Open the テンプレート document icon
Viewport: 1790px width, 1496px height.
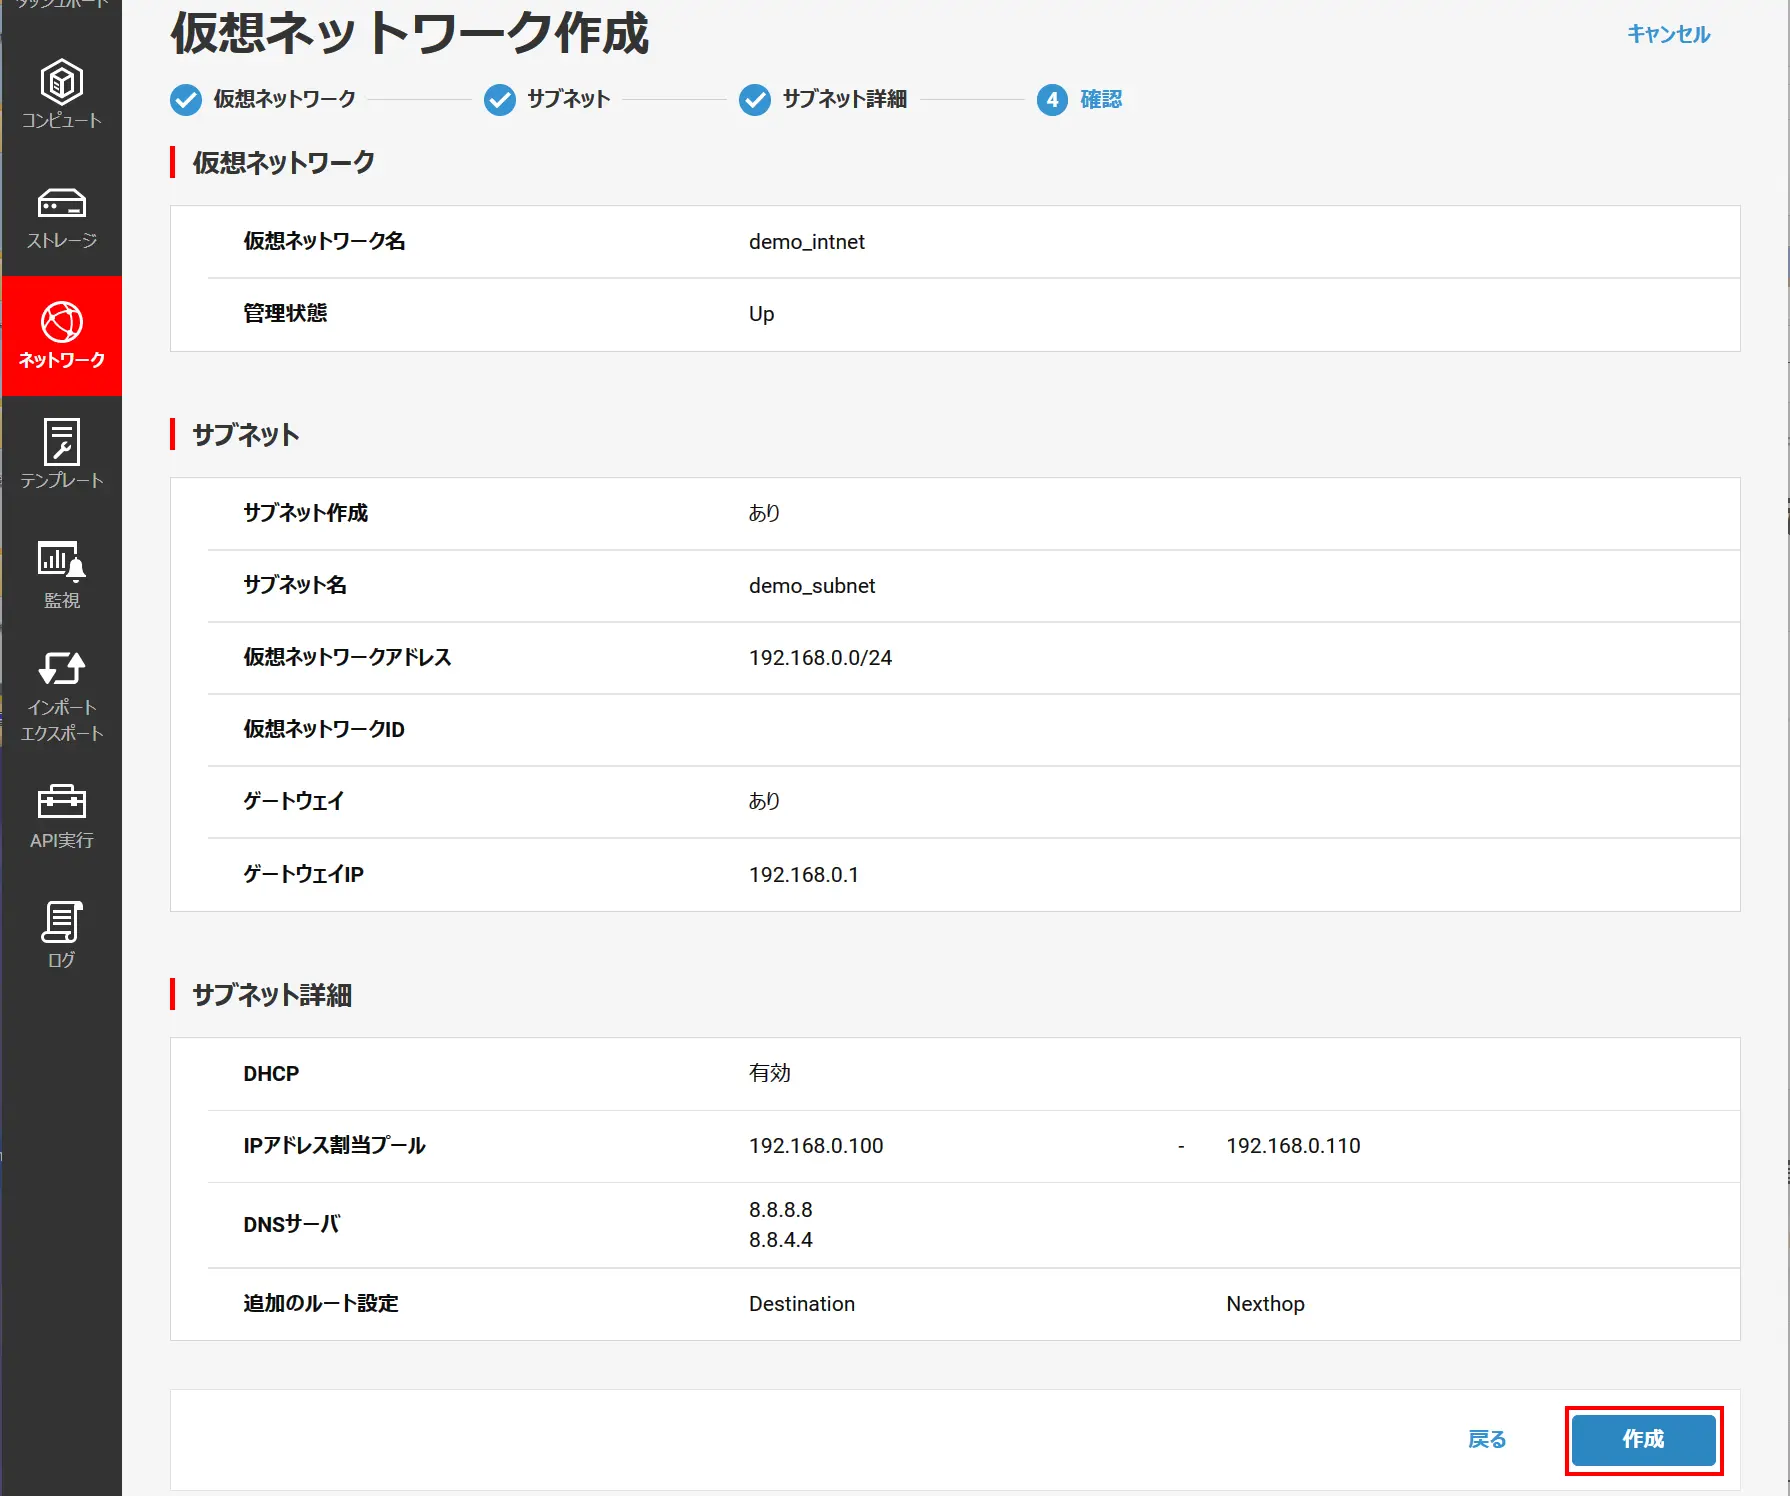tap(61, 441)
